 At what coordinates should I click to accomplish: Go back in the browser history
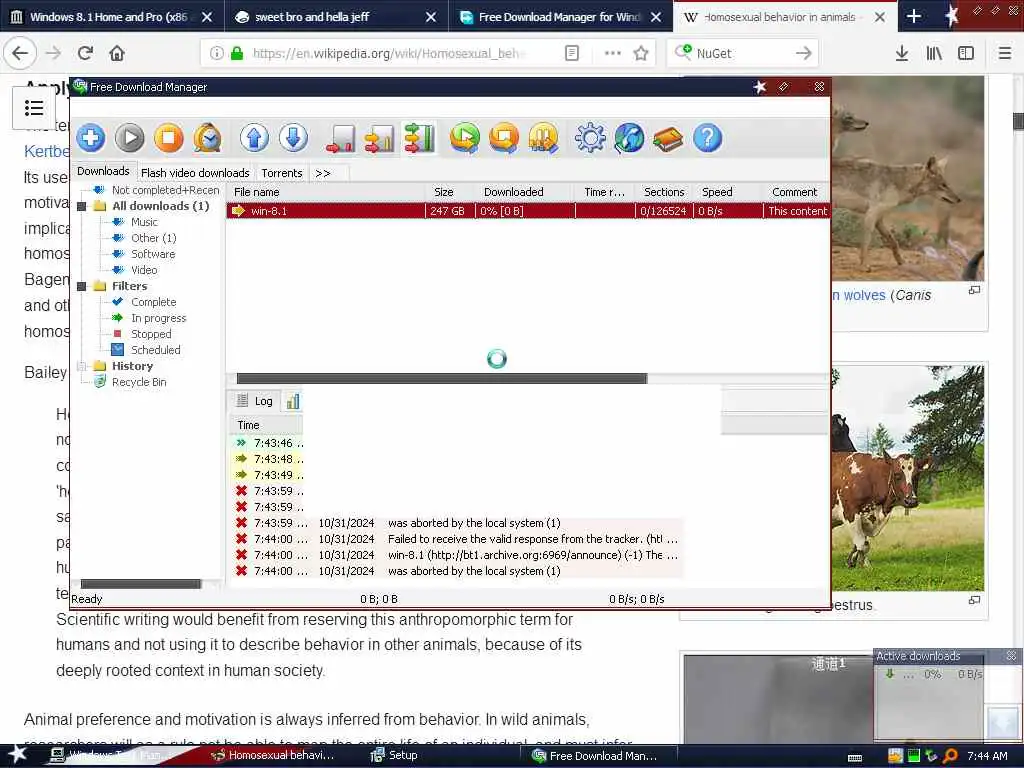tap(20, 53)
